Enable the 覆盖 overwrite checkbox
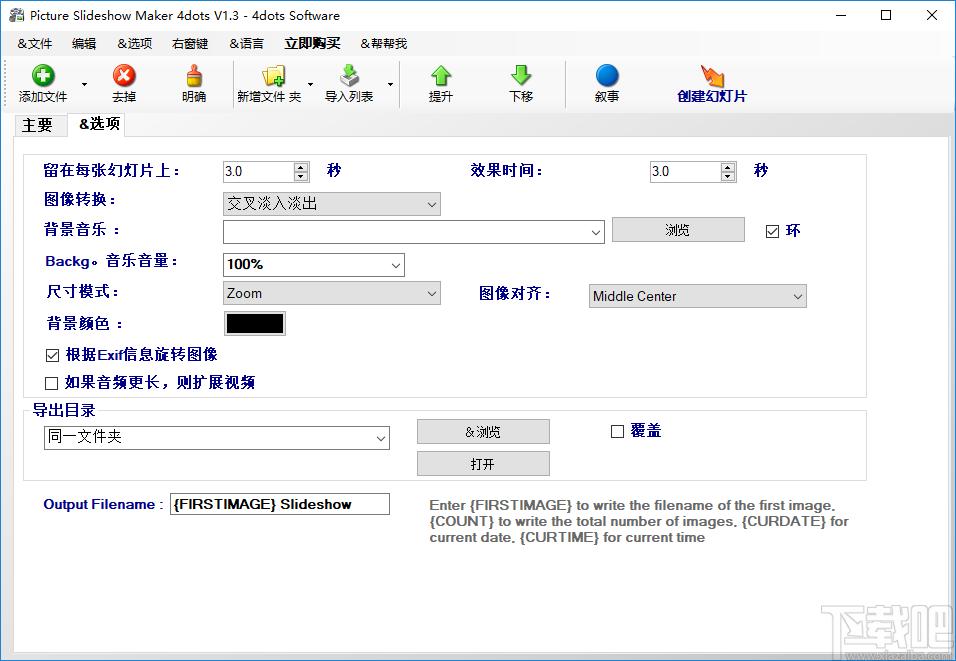The width and height of the screenshot is (956, 661). coord(617,431)
